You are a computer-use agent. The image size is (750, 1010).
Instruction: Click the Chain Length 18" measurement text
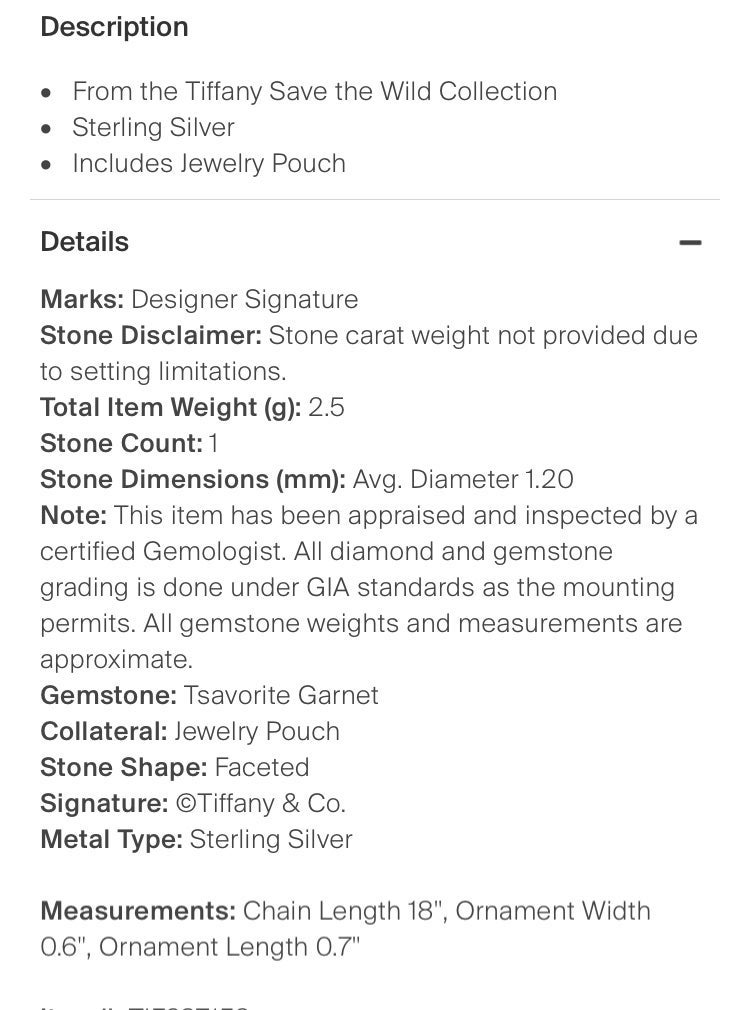pyautogui.click(x=345, y=911)
